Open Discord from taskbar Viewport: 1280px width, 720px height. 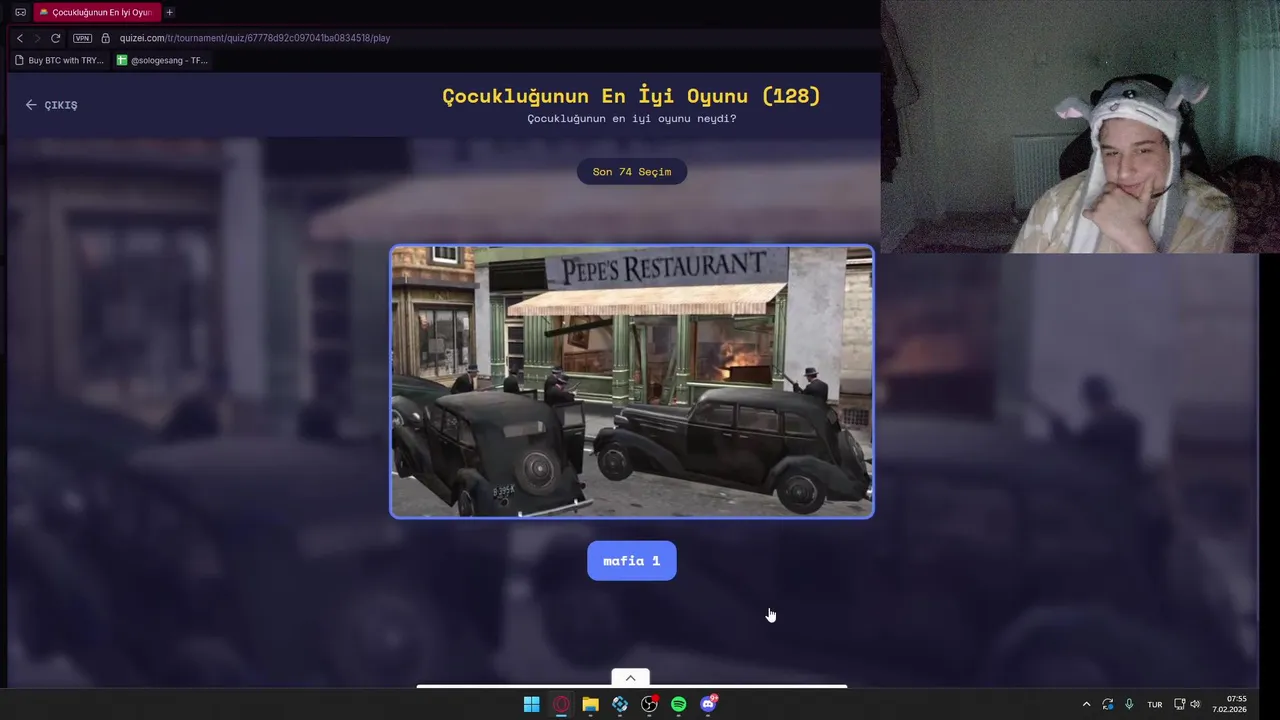tap(708, 704)
